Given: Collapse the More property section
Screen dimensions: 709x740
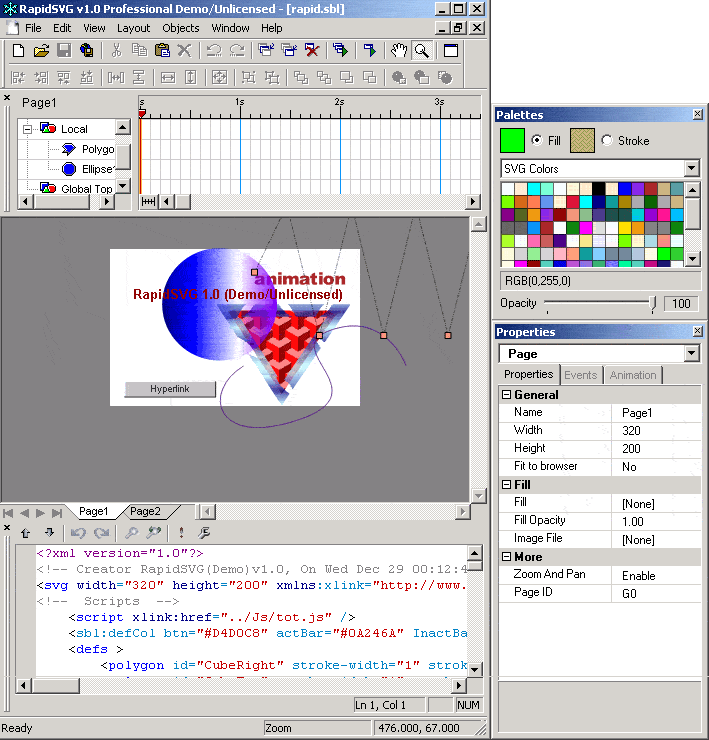Looking at the screenshot, I should click(506, 557).
